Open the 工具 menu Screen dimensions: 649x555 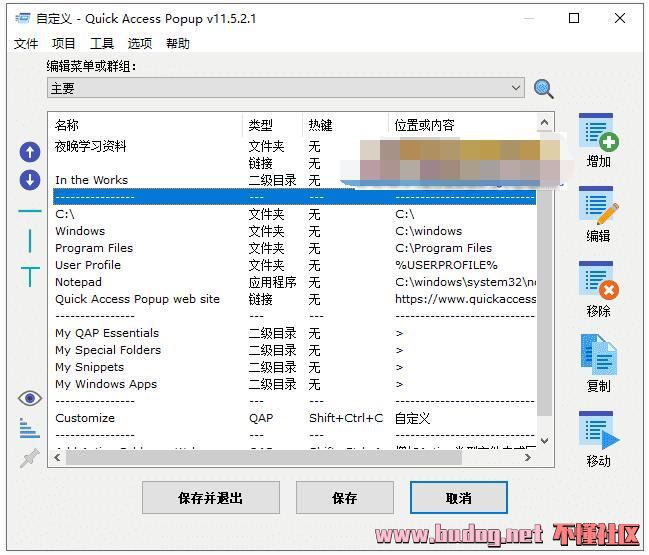coord(102,44)
